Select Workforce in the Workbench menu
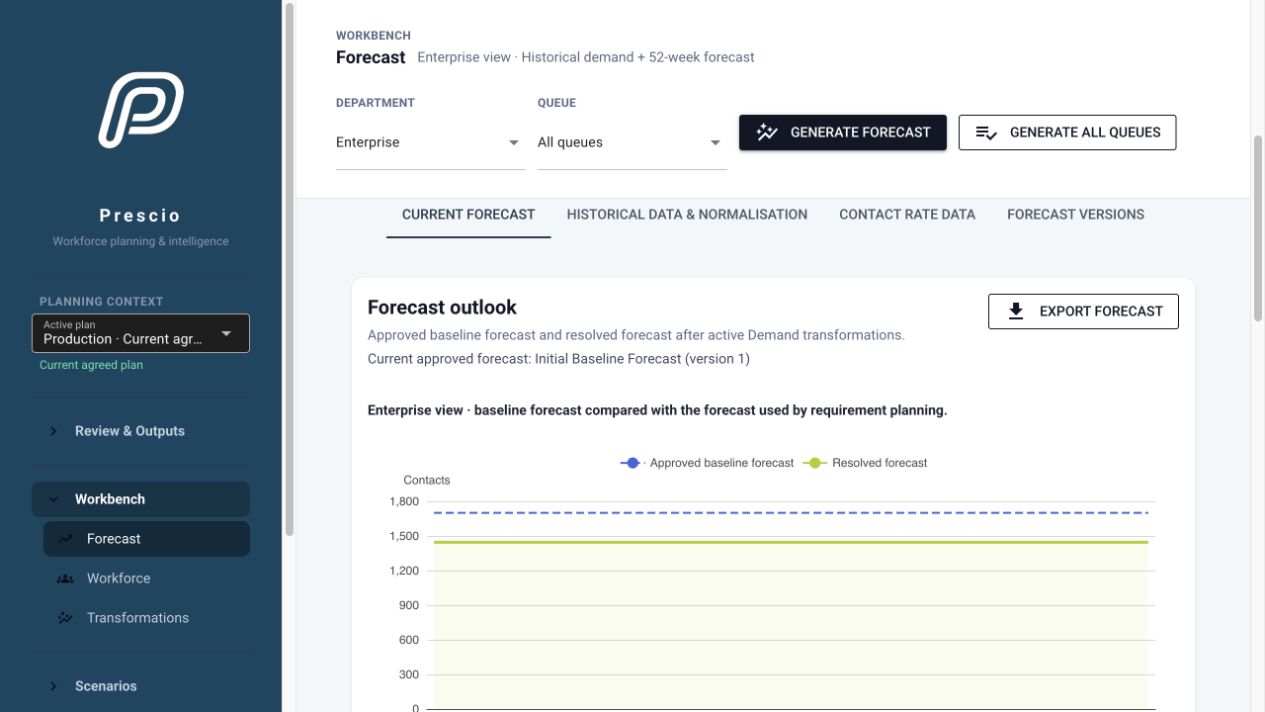 (x=146, y=578)
